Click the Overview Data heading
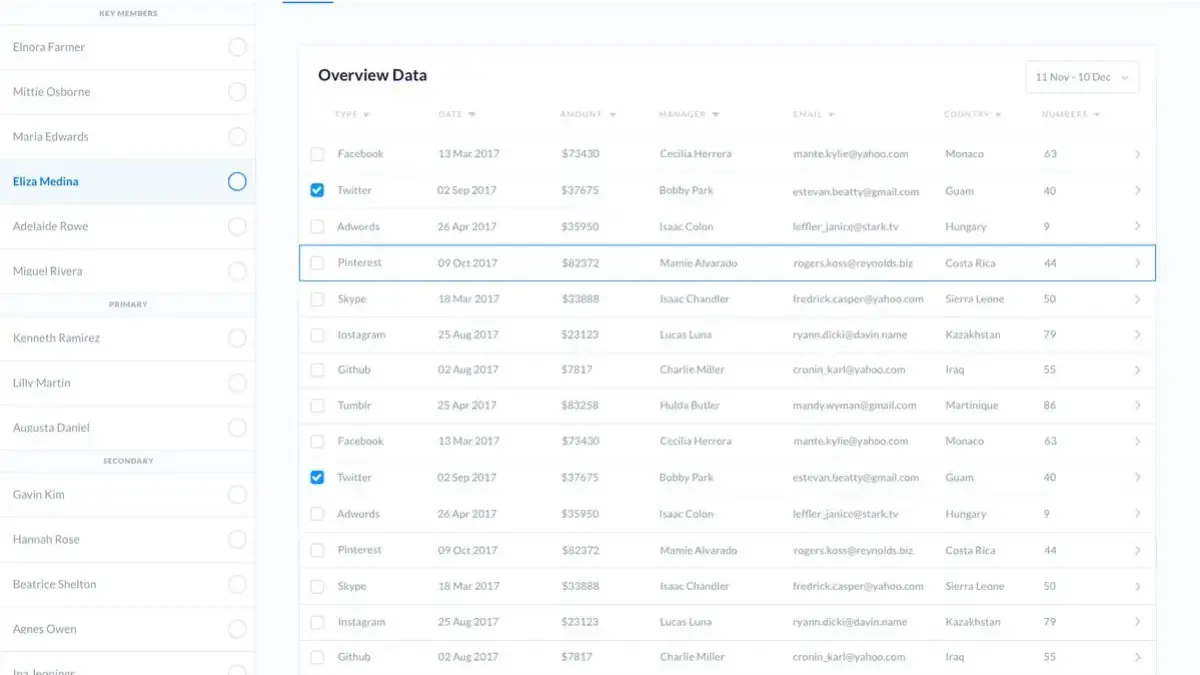 [372, 75]
